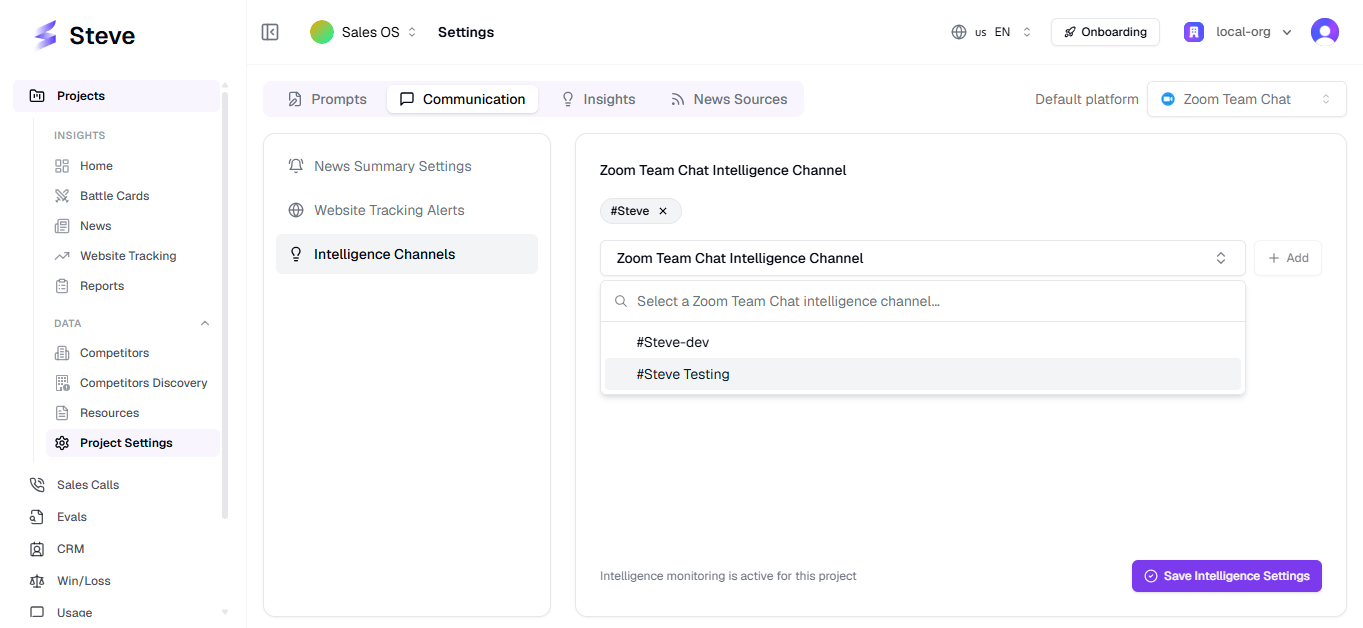1363x628 pixels.
Task: Click the Website Tracking Alerts globe icon
Action: [296, 210]
